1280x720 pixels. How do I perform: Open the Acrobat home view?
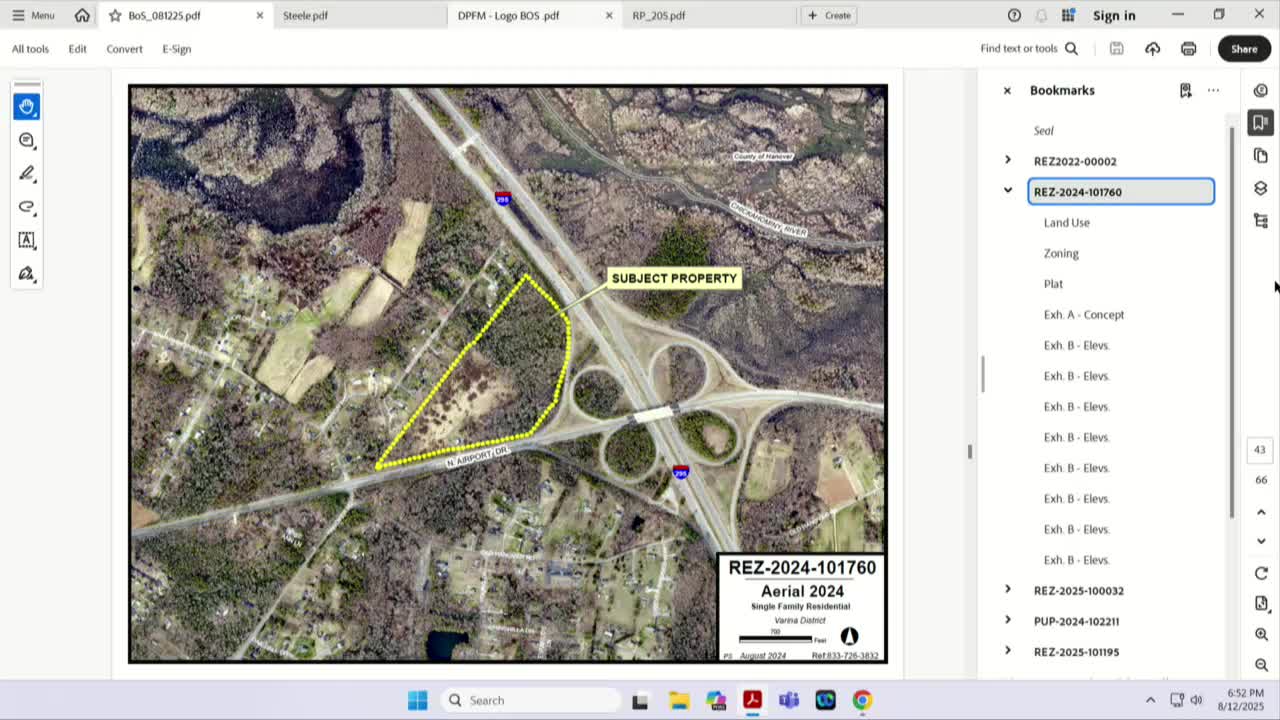[x=82, y=15]
